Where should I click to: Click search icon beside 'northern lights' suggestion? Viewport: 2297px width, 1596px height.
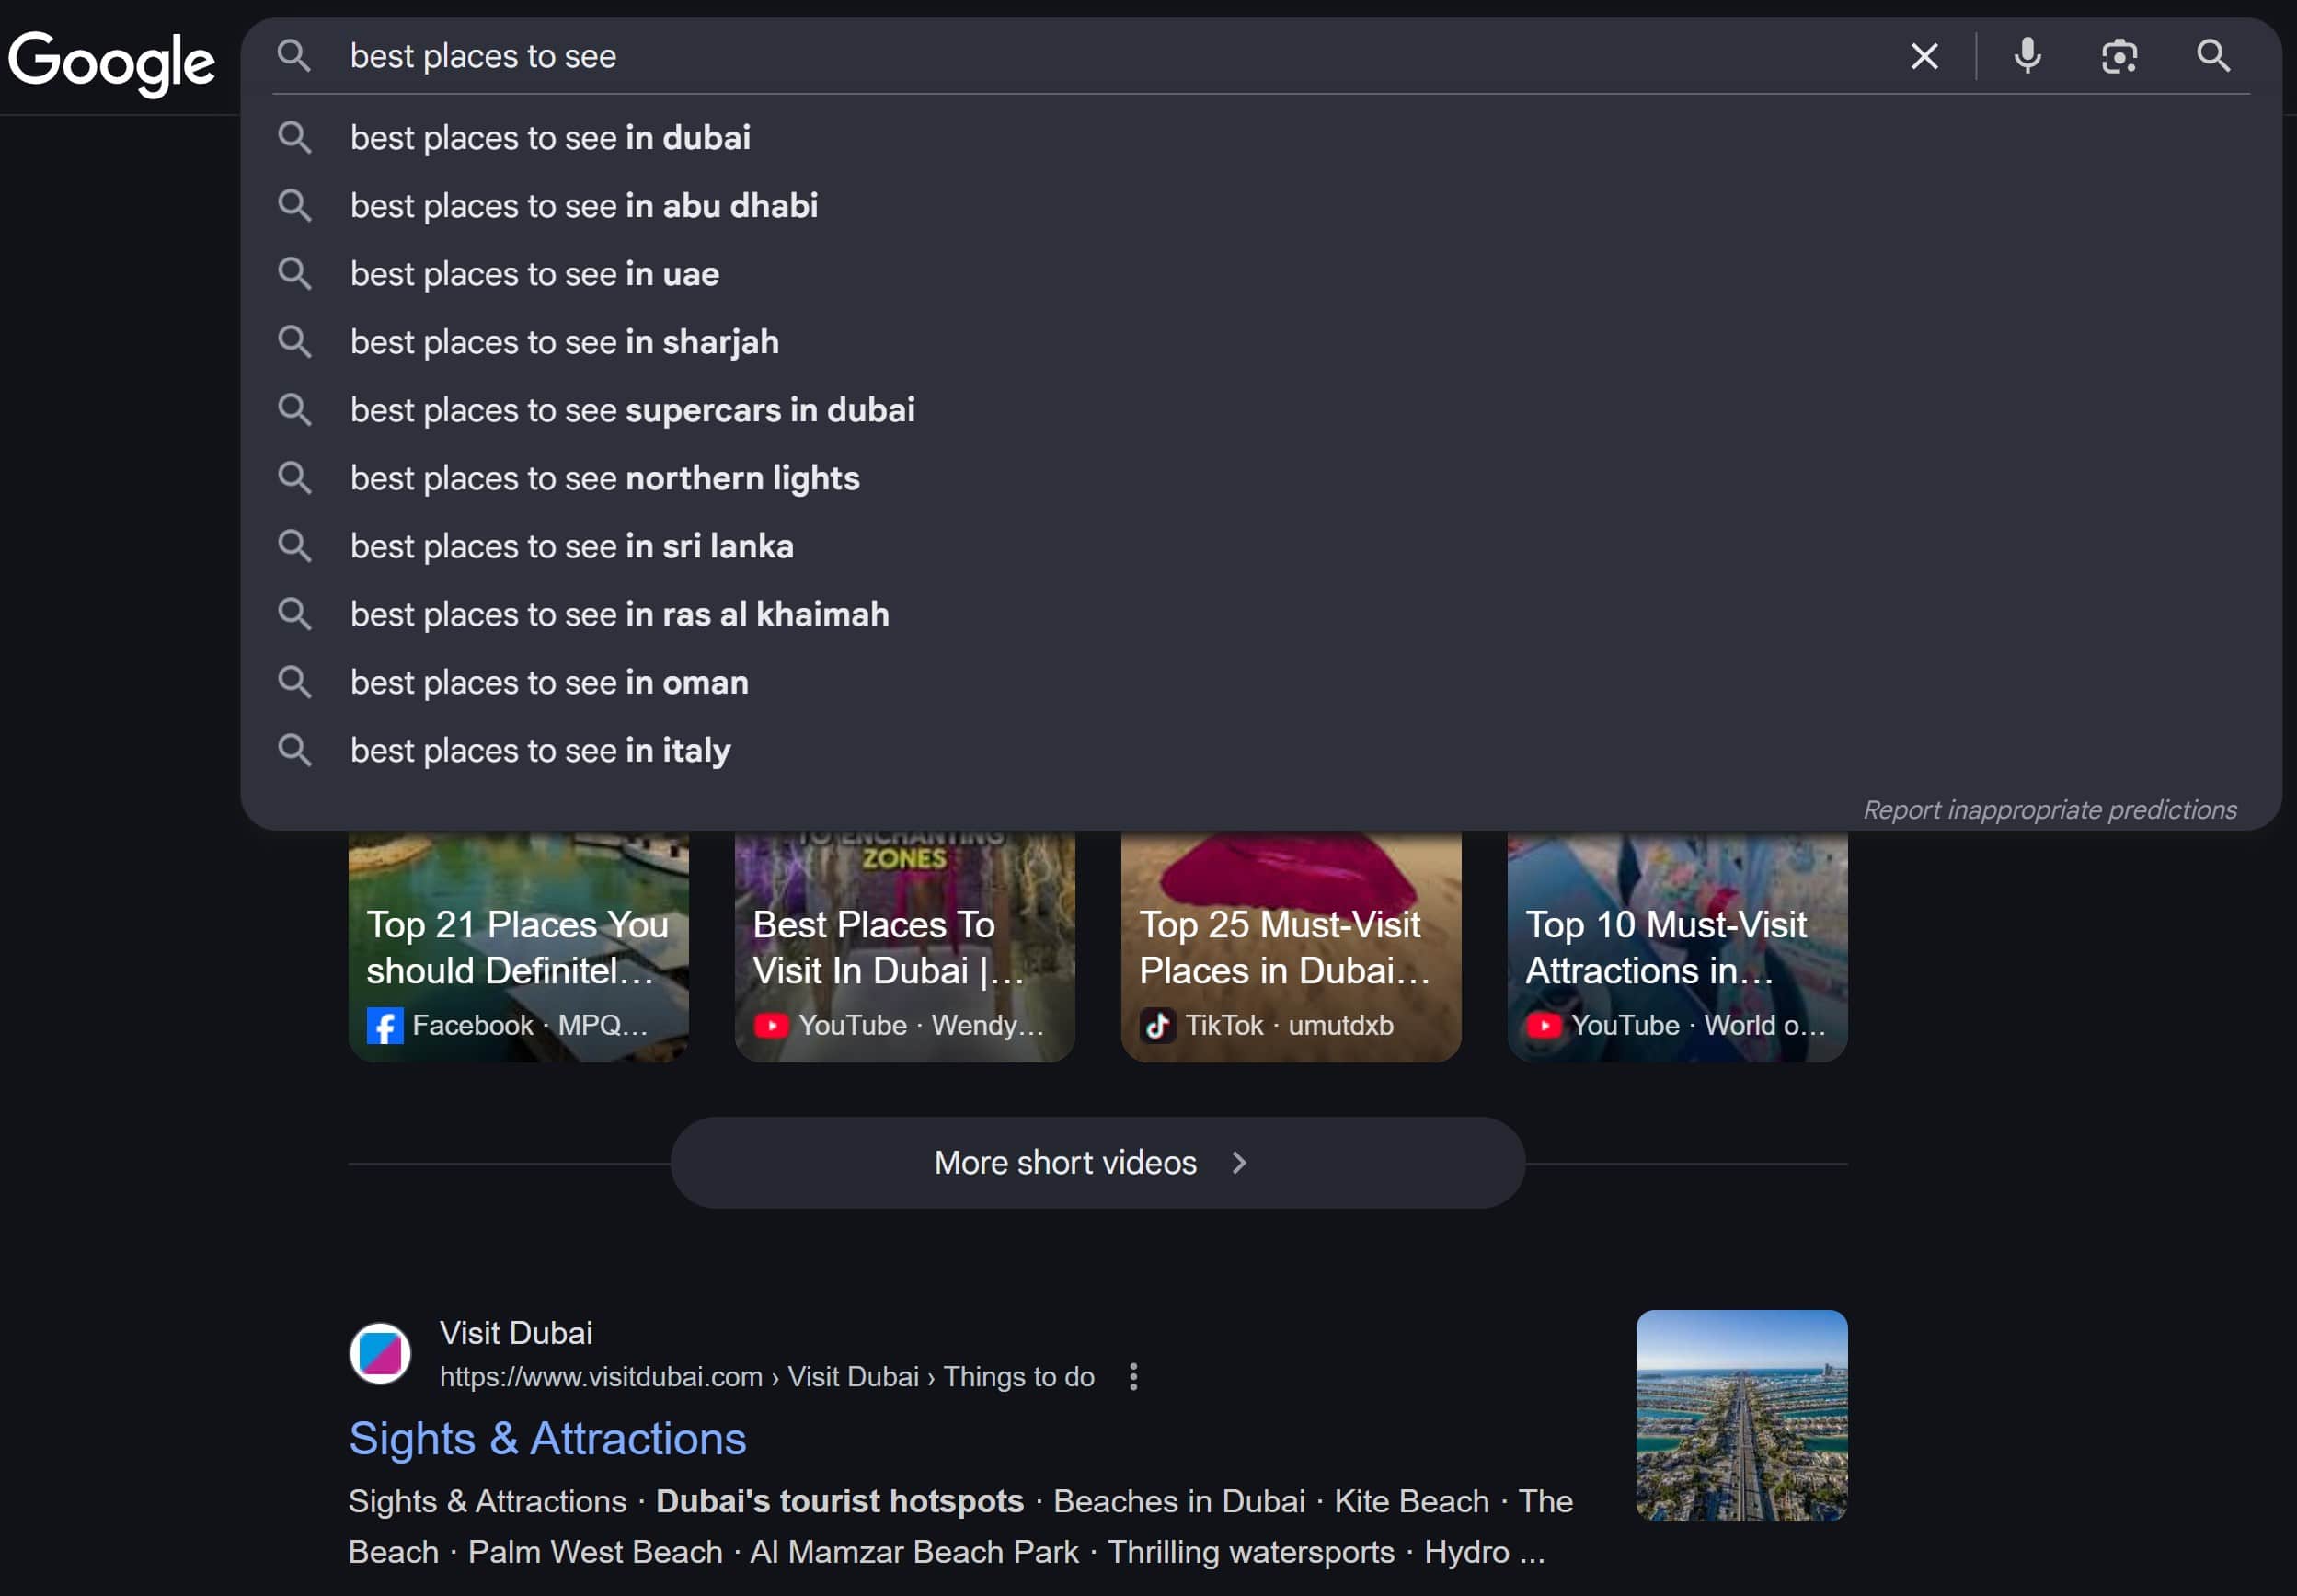pyautogui.click(x=294, y=477)
